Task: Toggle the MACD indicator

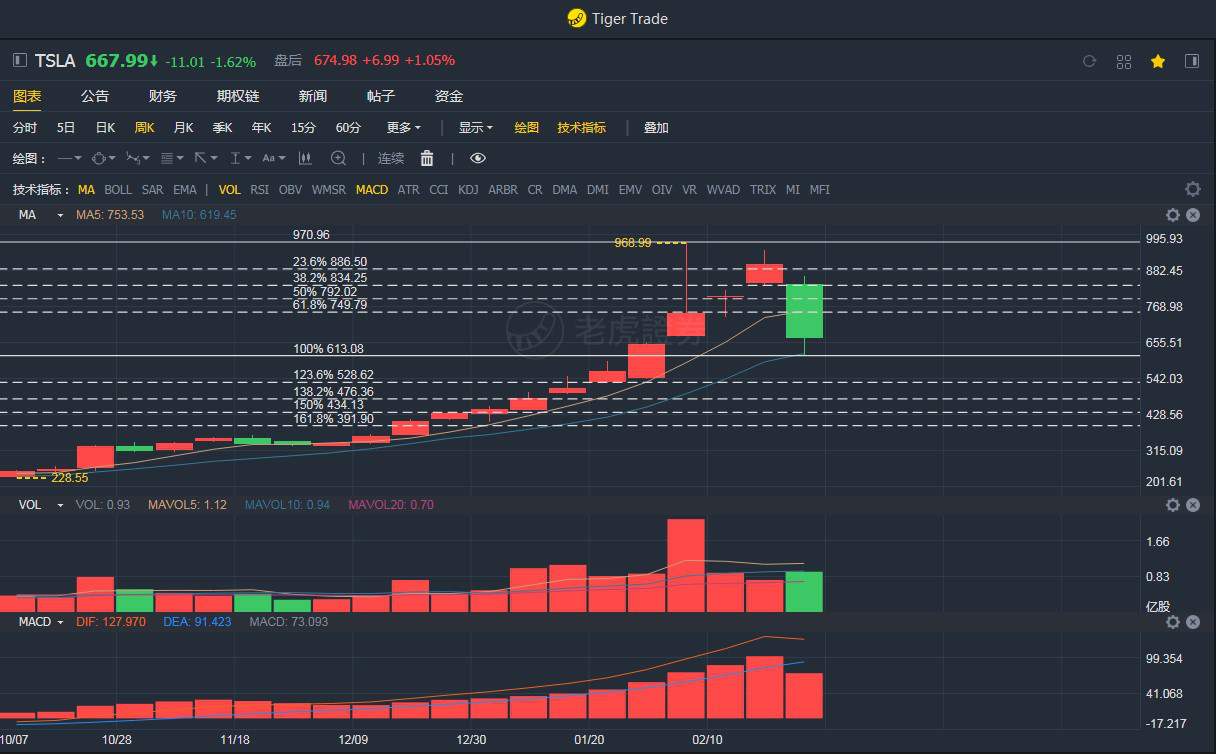Action: pyautogui.click(x=372, y=189)
